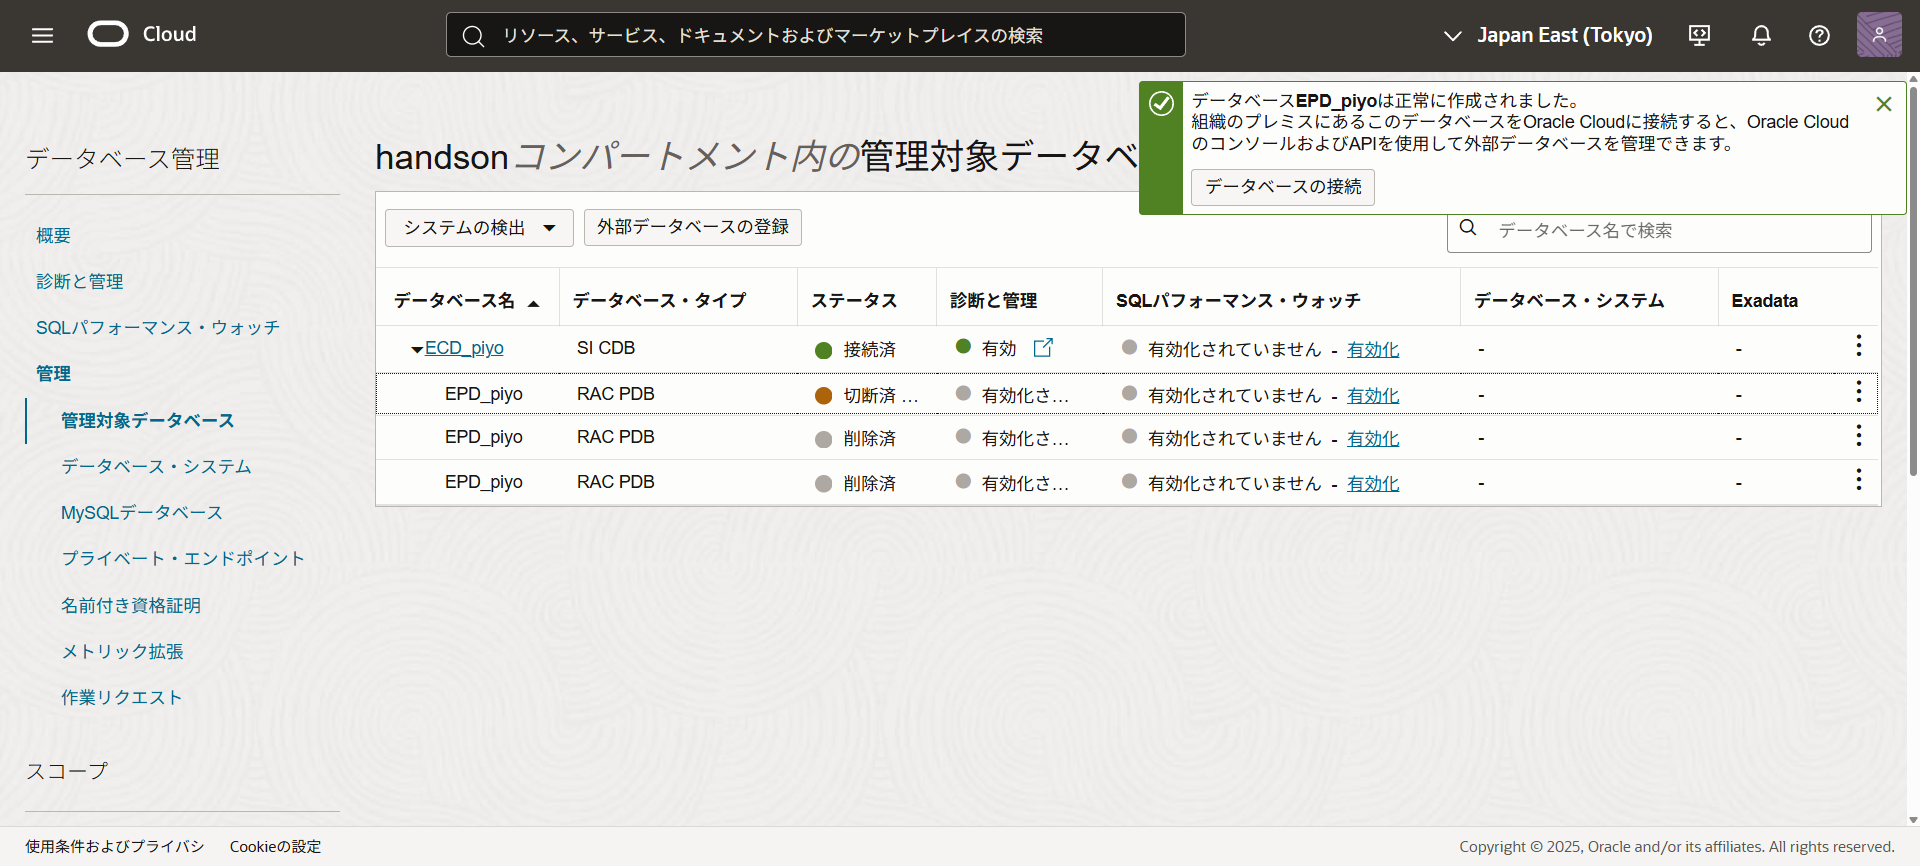The image size is (1920, 866).
Task: Open 使用条件およびプライバシ footer link
Action: click(x=115, y=847)
